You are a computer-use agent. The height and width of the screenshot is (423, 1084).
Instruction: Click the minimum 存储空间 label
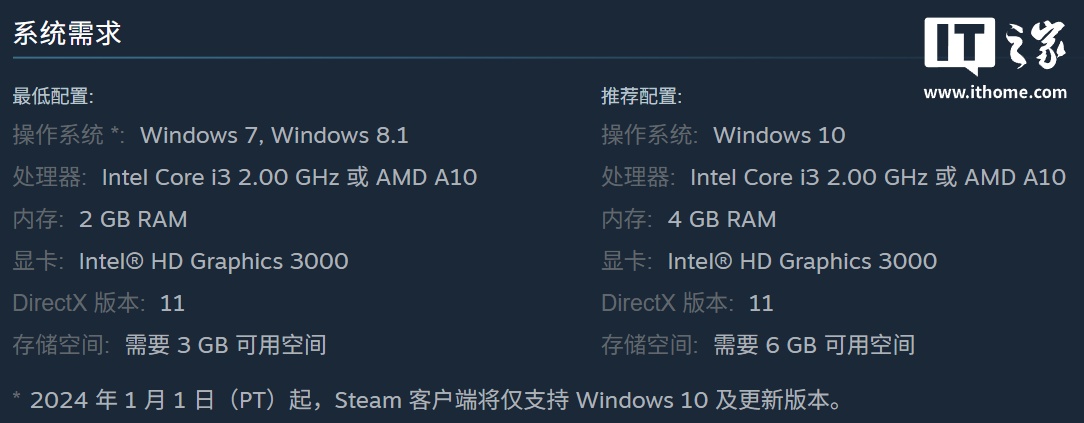61,345
